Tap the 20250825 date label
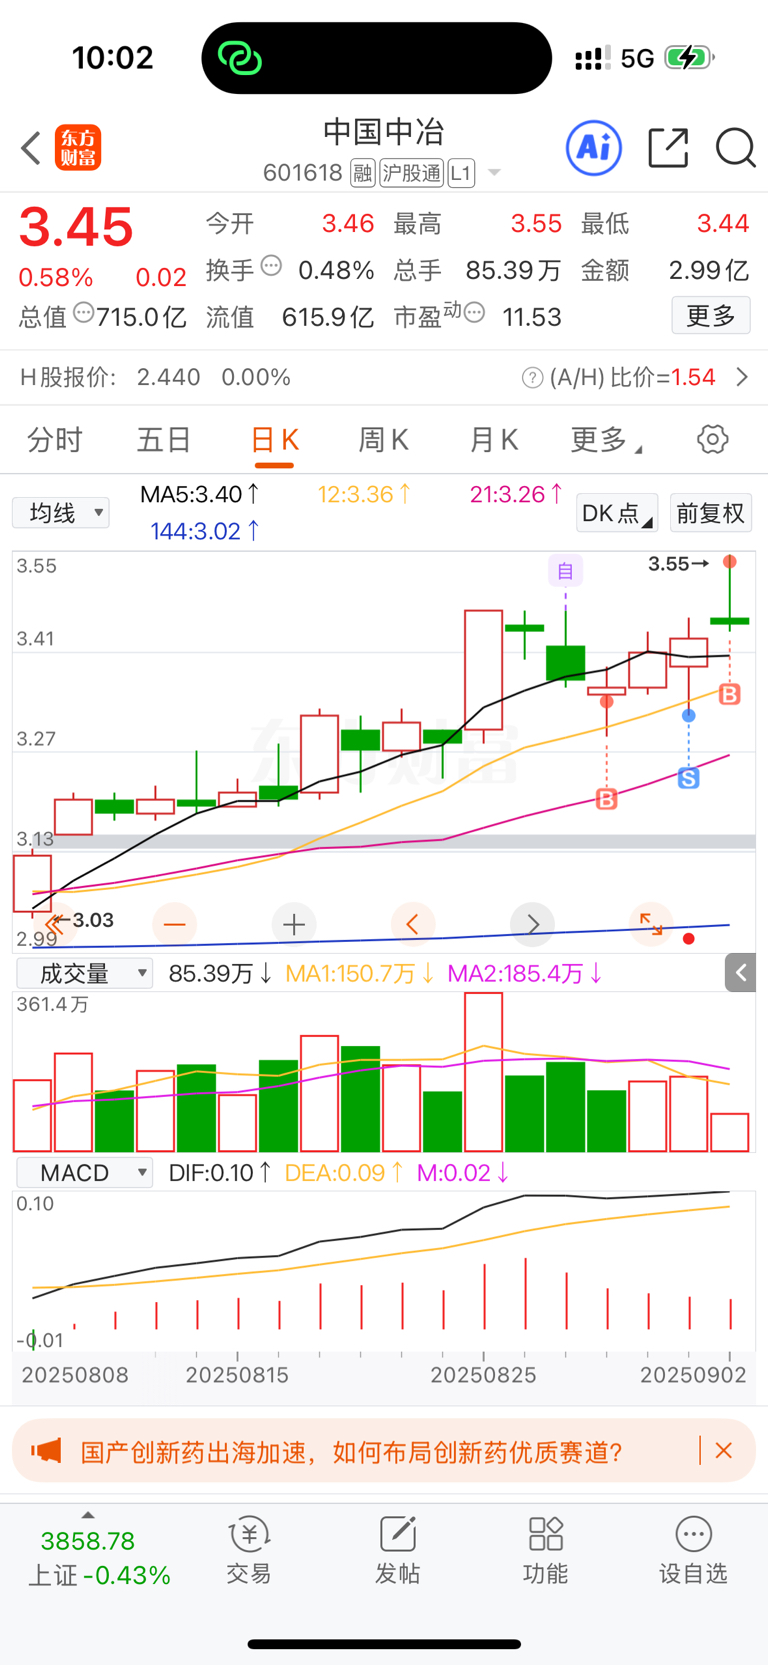 [483, 1375]
